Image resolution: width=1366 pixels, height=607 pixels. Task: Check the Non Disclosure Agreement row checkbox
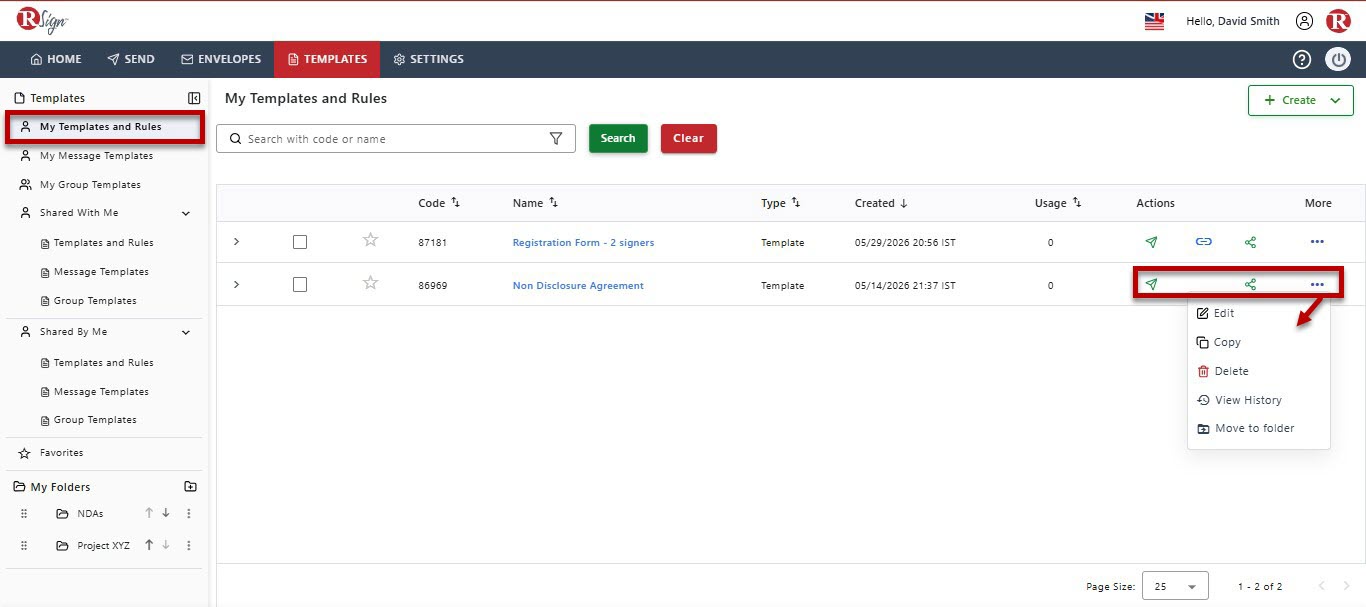coord(300,285)
